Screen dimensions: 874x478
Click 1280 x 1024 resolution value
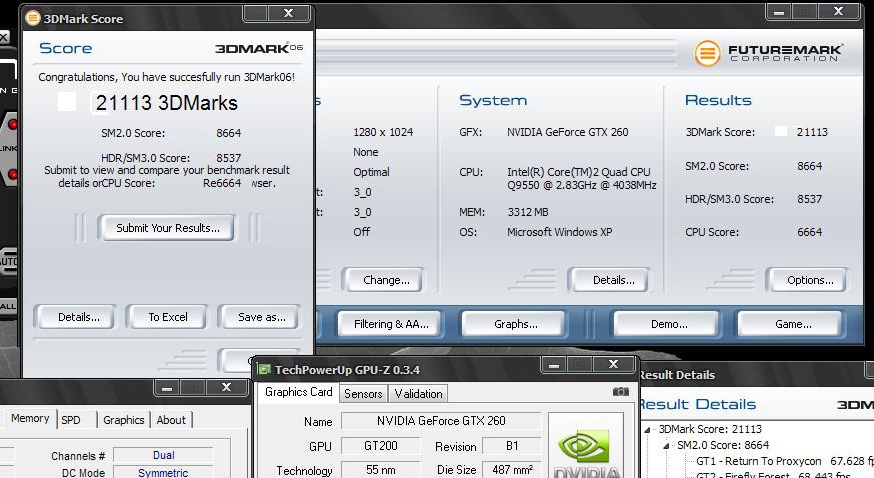383,132
